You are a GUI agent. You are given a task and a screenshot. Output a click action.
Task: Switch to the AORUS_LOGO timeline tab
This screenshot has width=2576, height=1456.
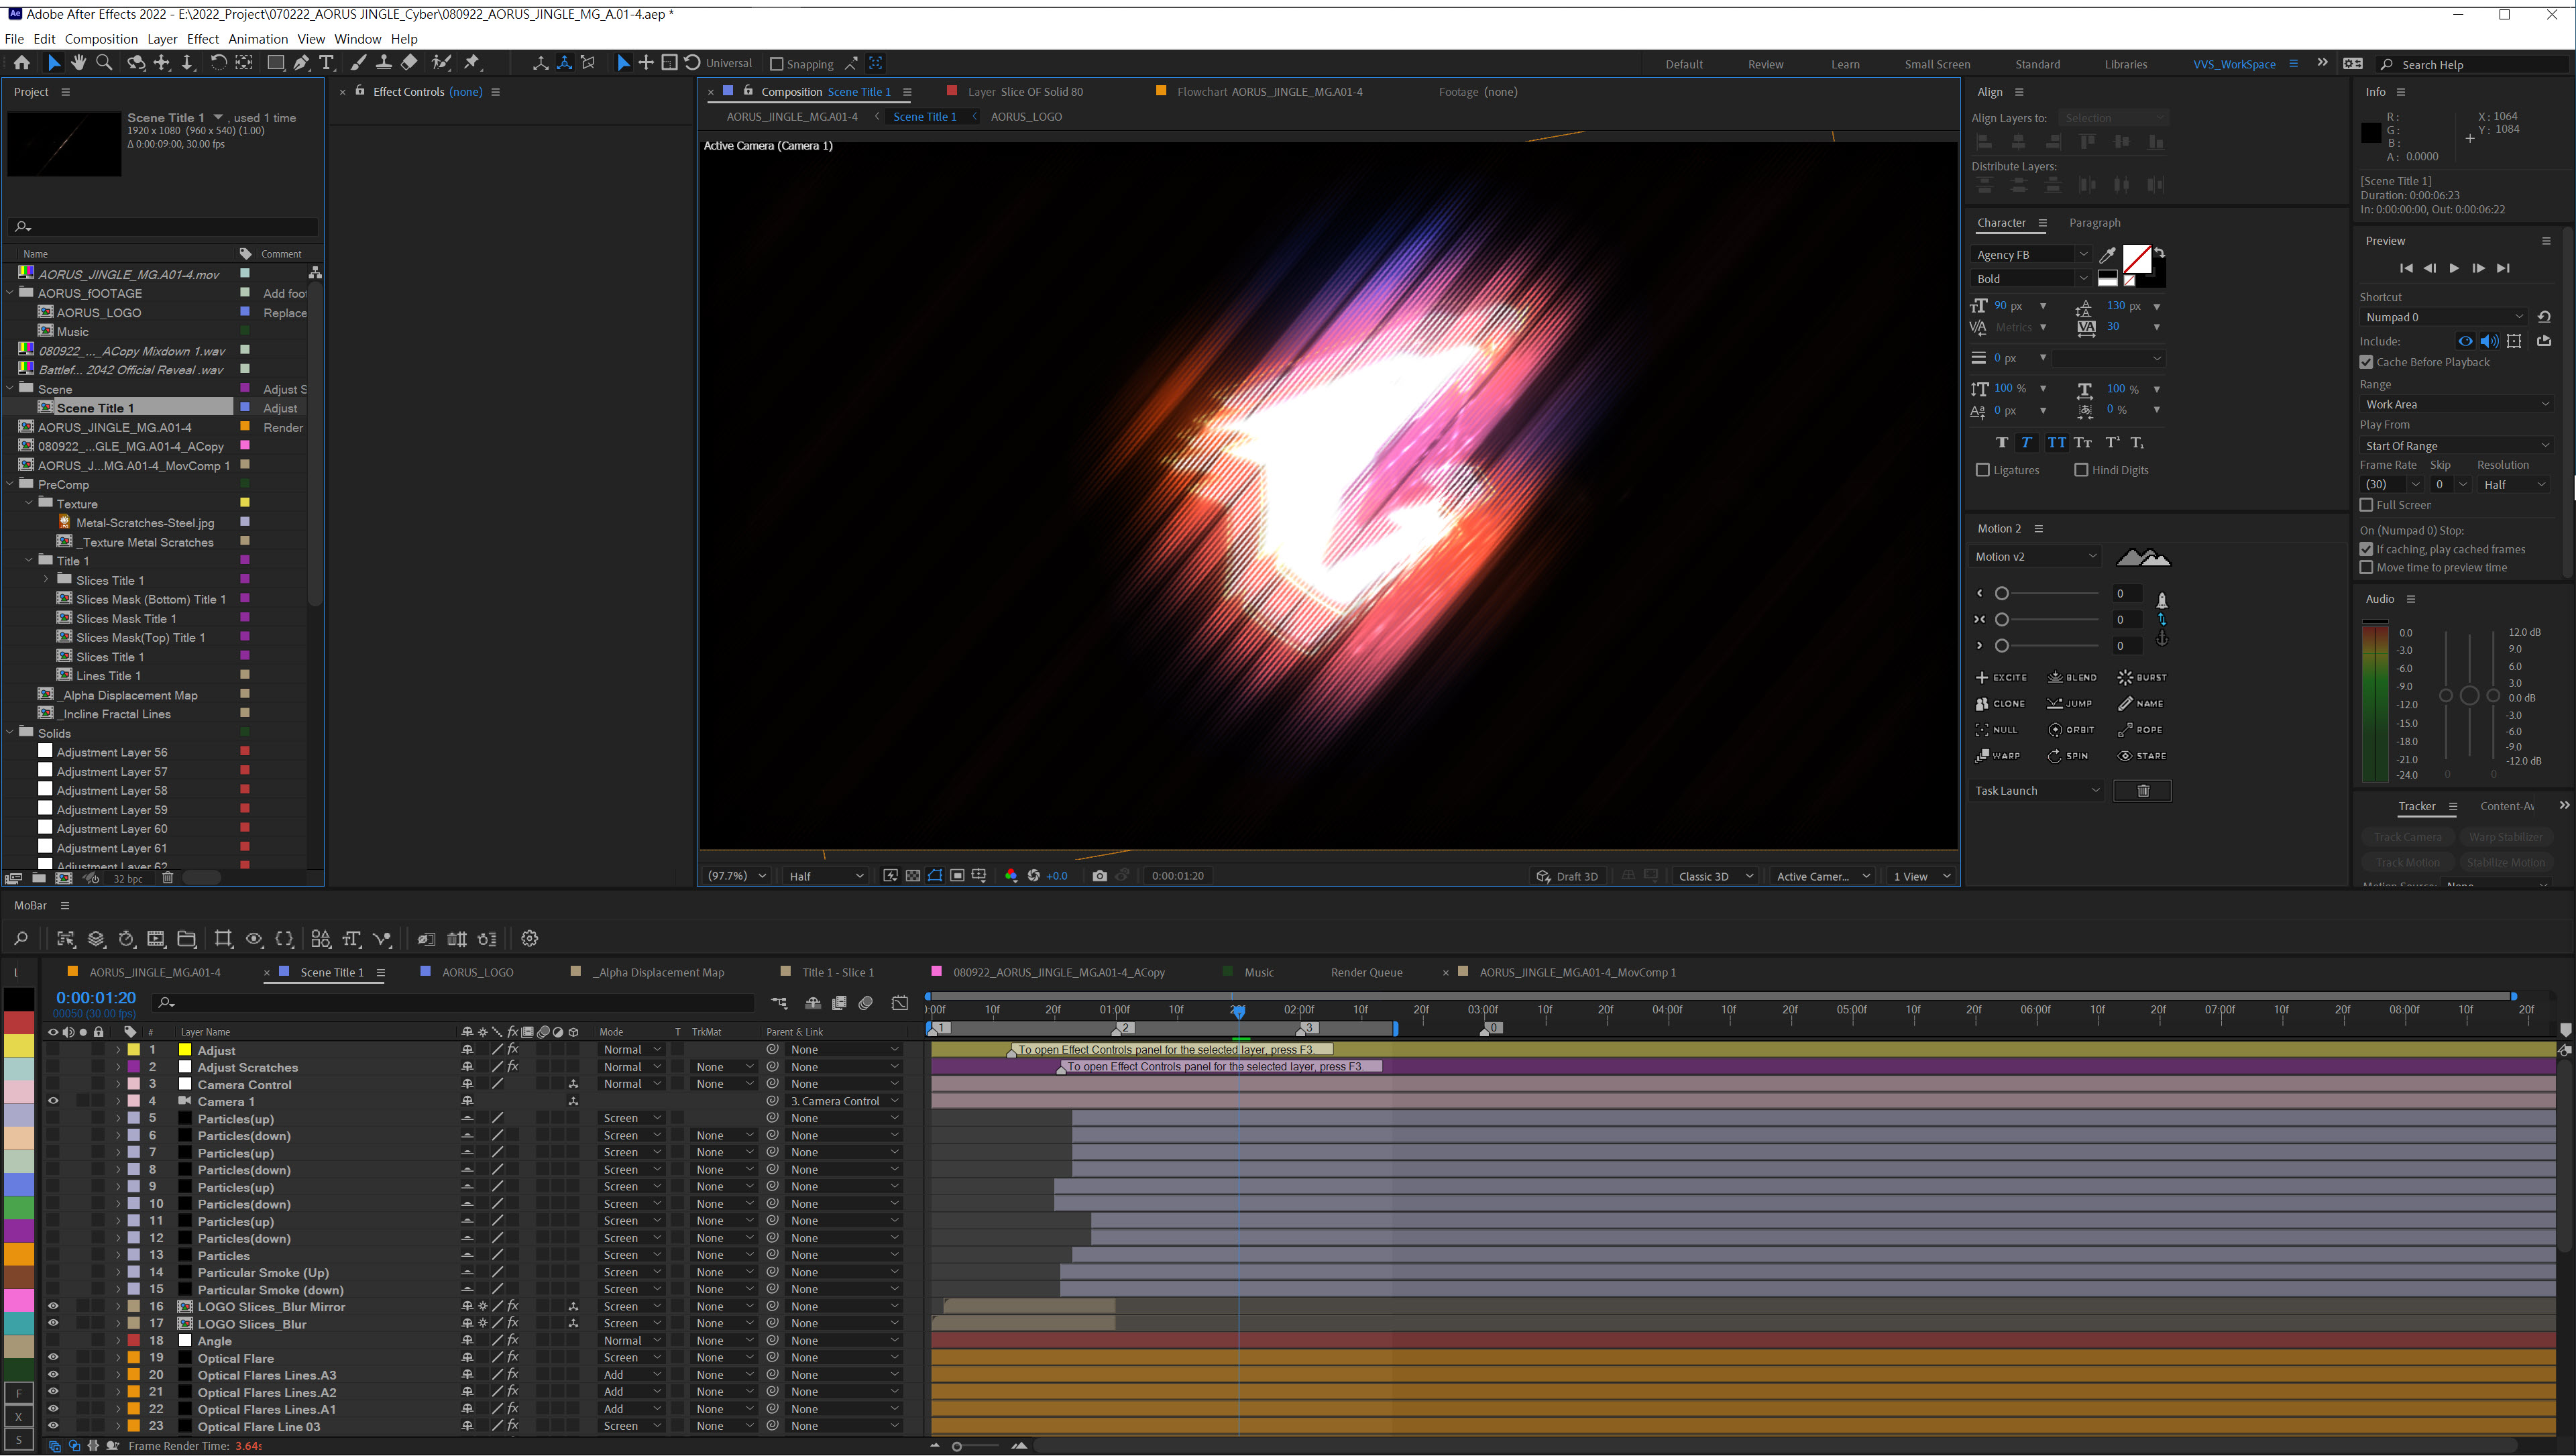click(x=477, y=972)
